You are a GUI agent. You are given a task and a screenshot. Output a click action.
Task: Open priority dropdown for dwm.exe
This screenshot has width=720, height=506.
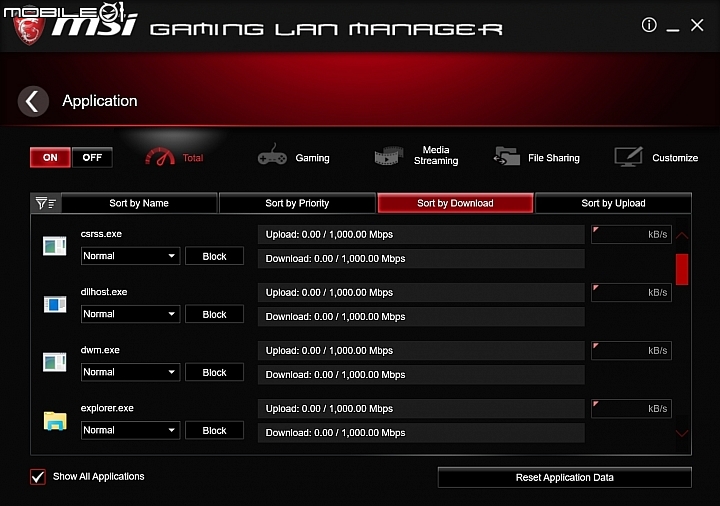pyautogui.click(x=130, y=372)
